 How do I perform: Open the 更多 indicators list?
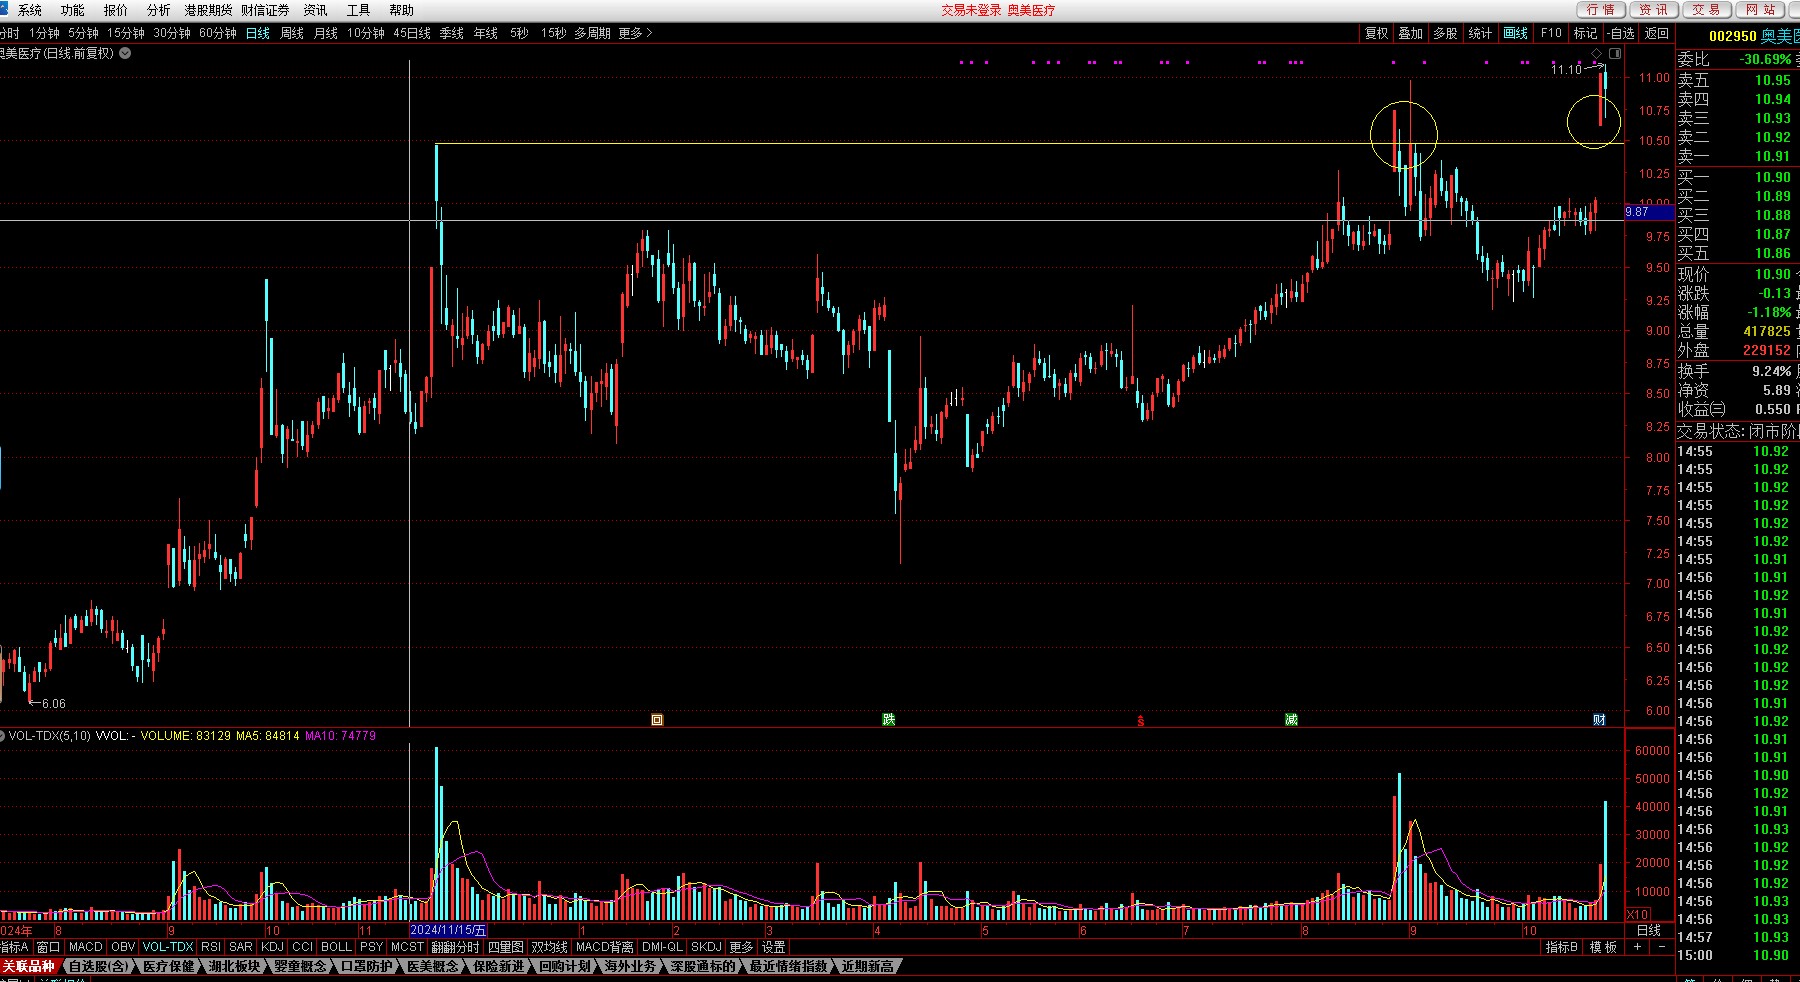741,947
